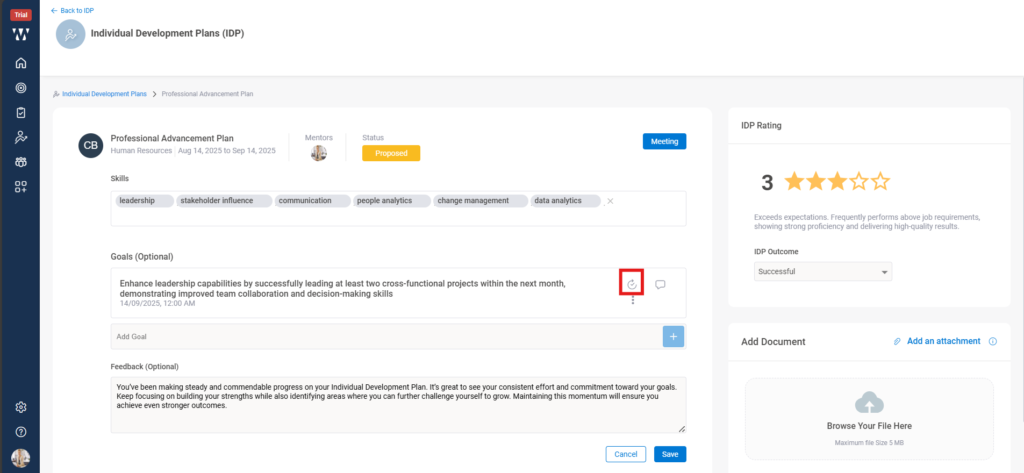Viewport: 1024px width, 473px height.
Task: Open the Goals target icon in sidebar
Action: (21, 88)
